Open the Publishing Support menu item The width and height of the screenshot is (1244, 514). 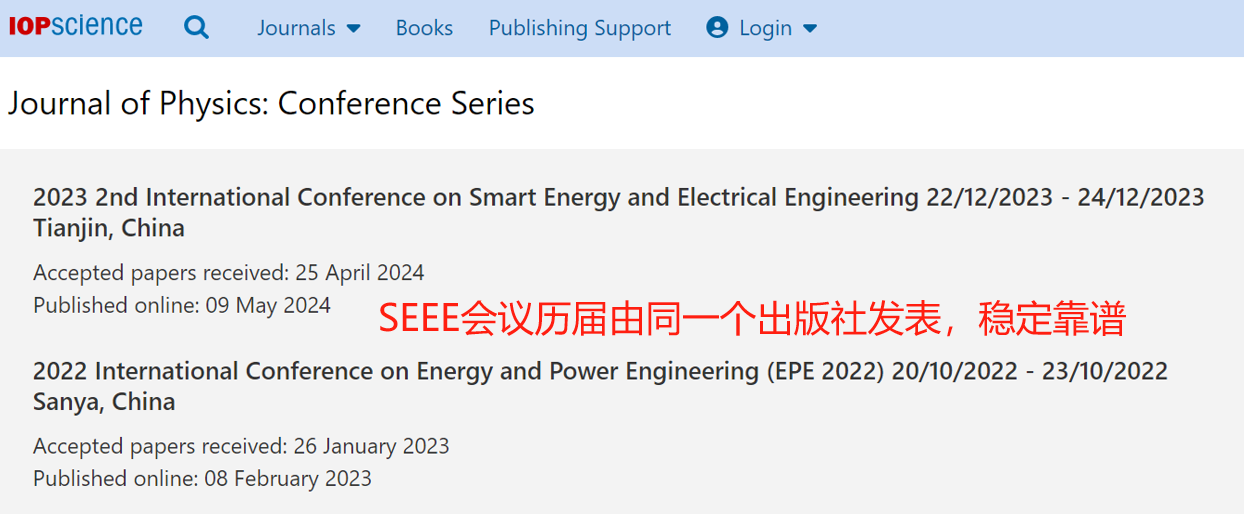580,28
